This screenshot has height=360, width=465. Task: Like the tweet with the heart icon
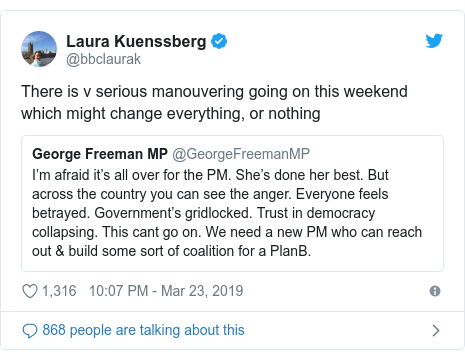point(30,291)
